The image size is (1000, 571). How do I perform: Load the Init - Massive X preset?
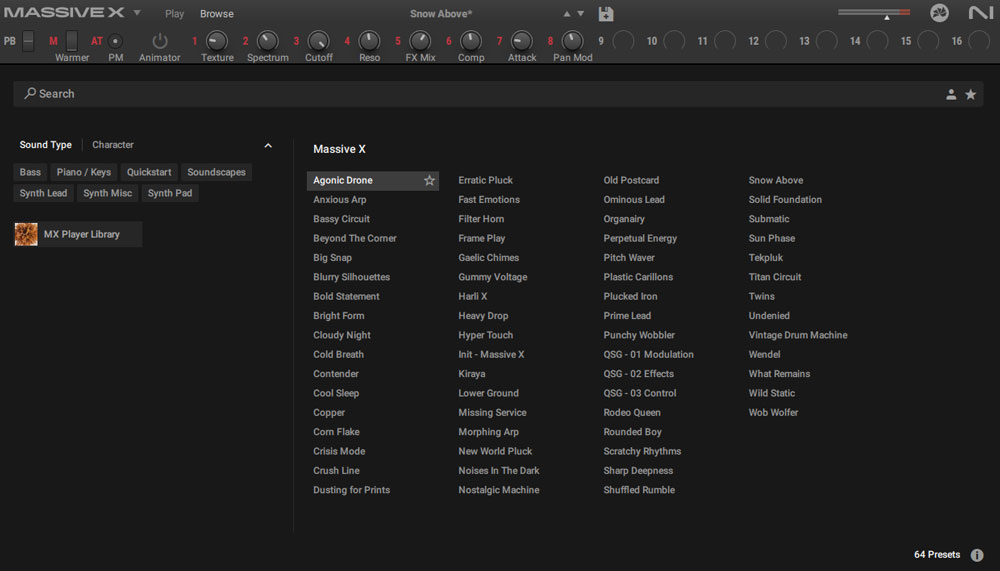491,355
